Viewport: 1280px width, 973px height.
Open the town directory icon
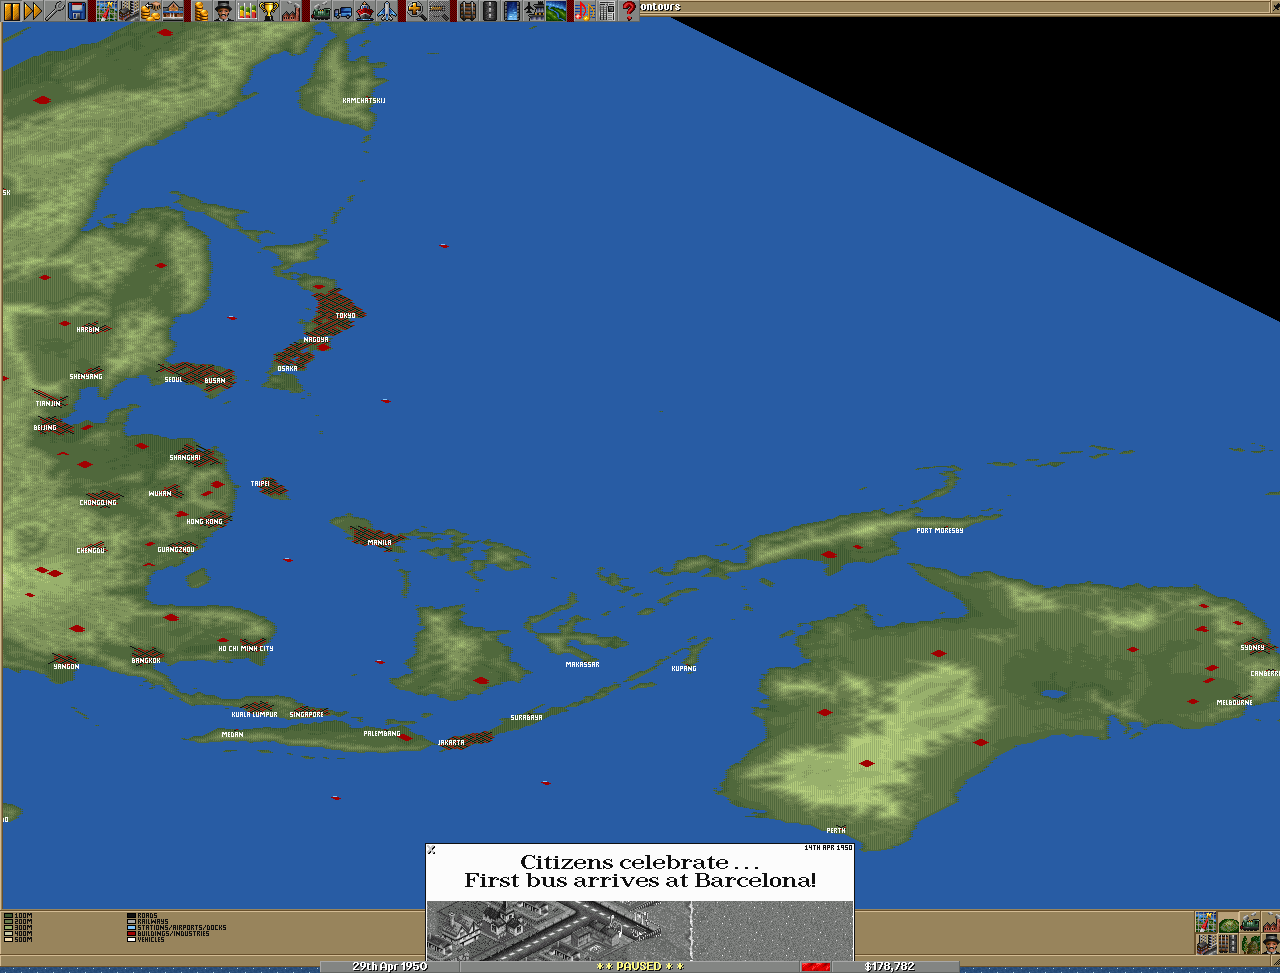coord(129,11)
